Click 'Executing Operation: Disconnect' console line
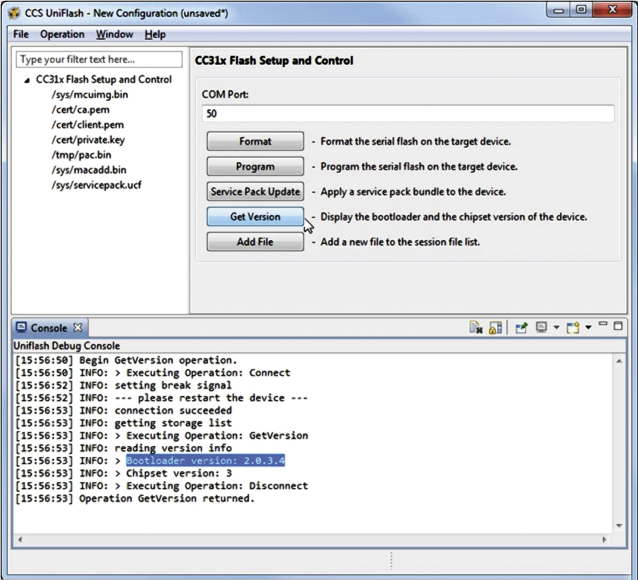This screenshot has width=638, height=580. [162, 486]
